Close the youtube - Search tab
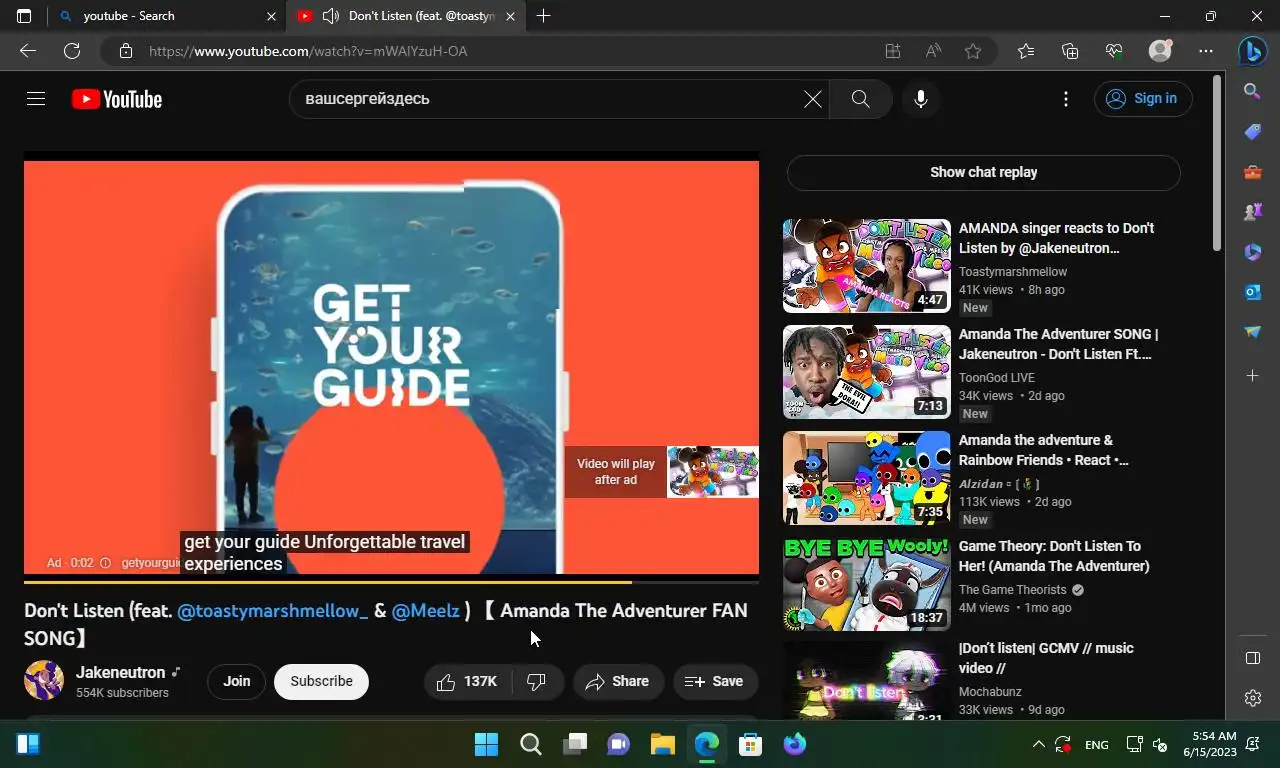Image resolution: width=1280 pixels, height=768 pixels. coord(271,16)
